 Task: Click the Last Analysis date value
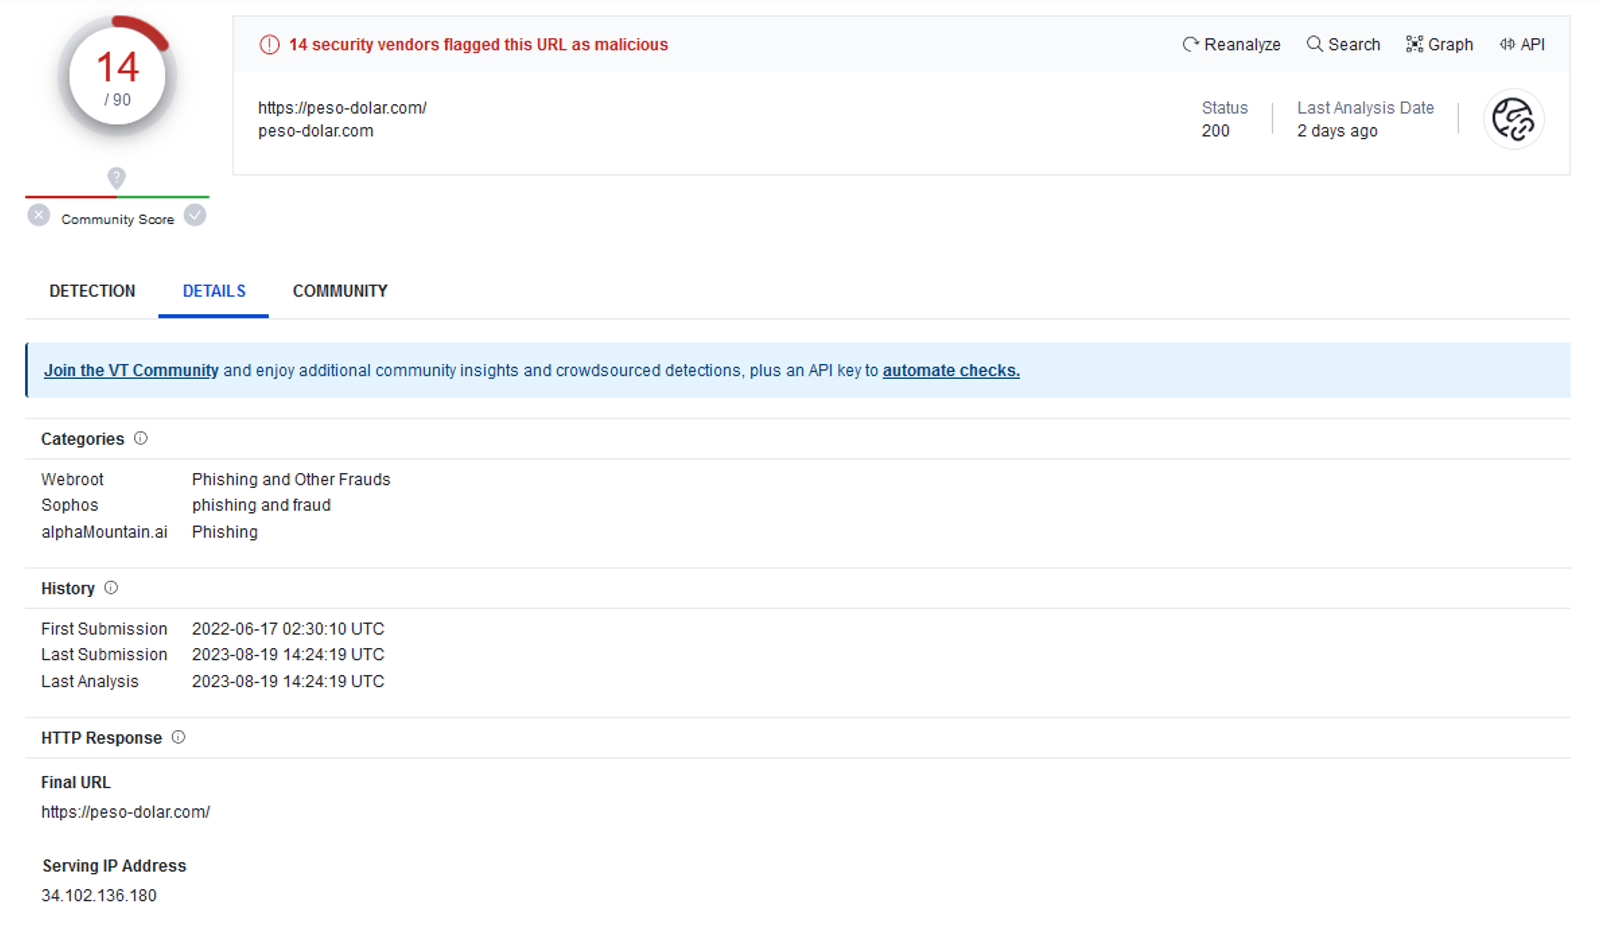click(x=288, y=681)
